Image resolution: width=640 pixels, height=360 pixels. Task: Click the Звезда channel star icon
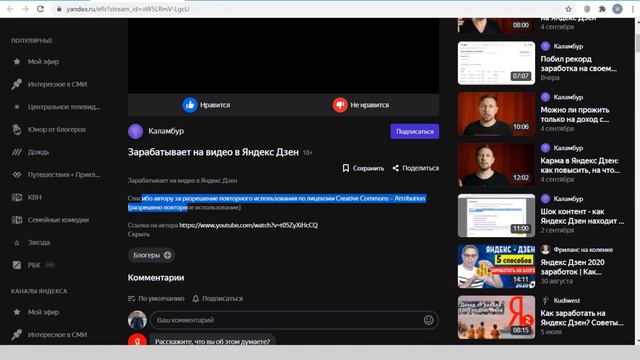[17, 242]
